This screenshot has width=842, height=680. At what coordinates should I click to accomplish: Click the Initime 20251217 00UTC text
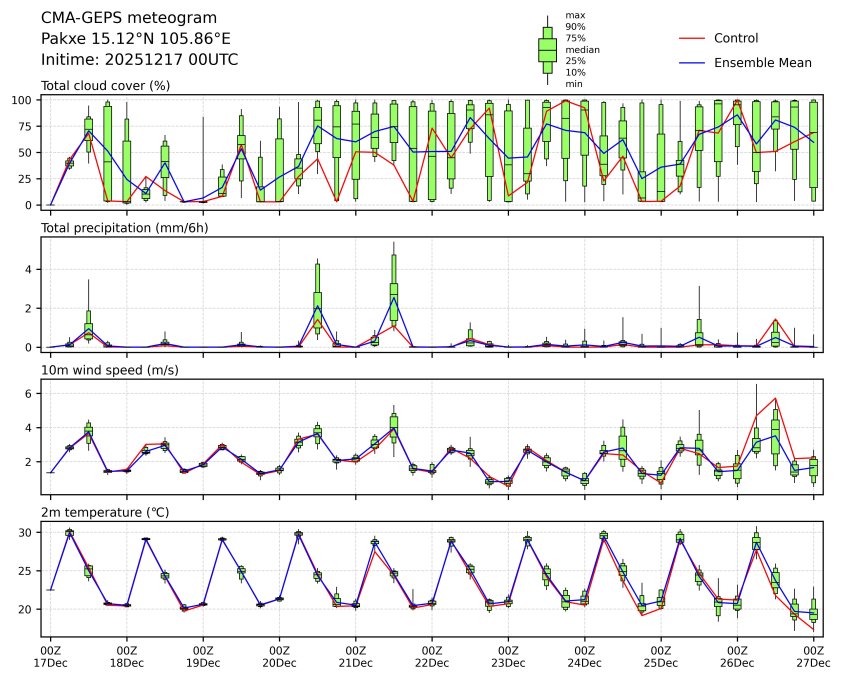point(139,59)
